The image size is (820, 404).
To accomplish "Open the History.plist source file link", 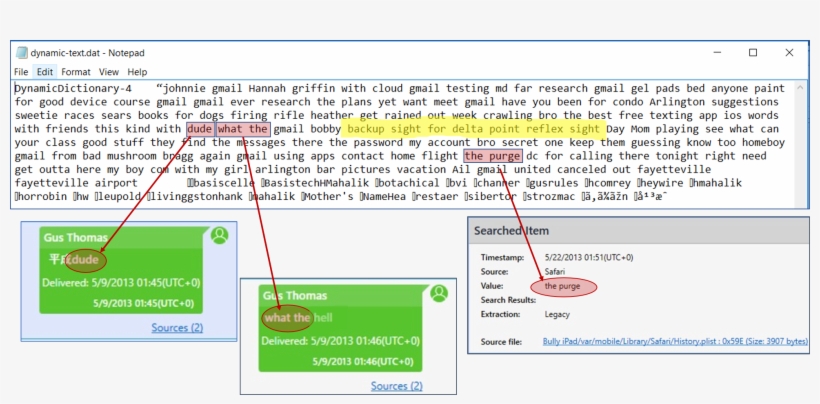I will (675, 342).
